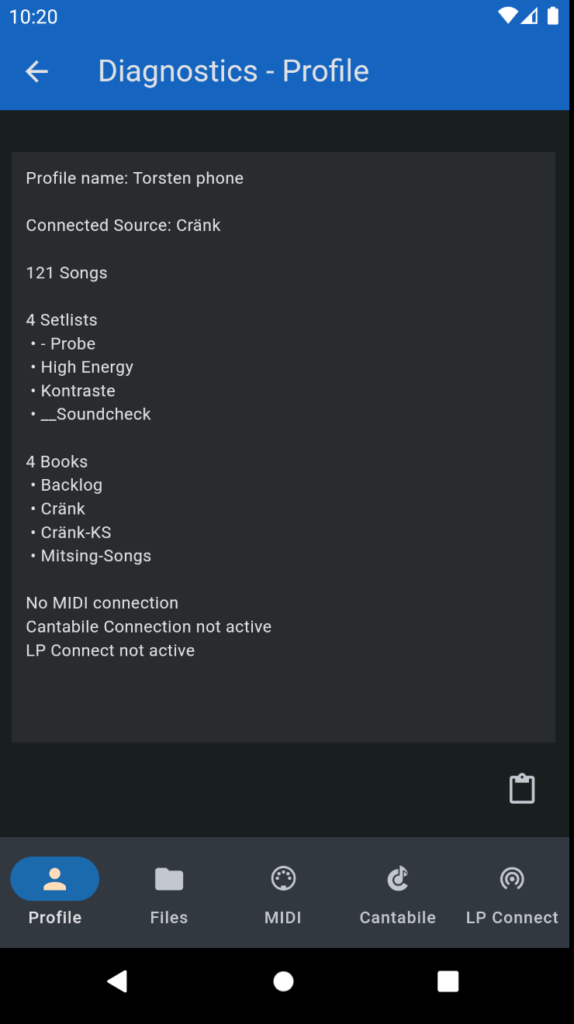Click the Connected Source Cränk line
The height and width of the screenshot is (1024, 574).
point(123,225)
